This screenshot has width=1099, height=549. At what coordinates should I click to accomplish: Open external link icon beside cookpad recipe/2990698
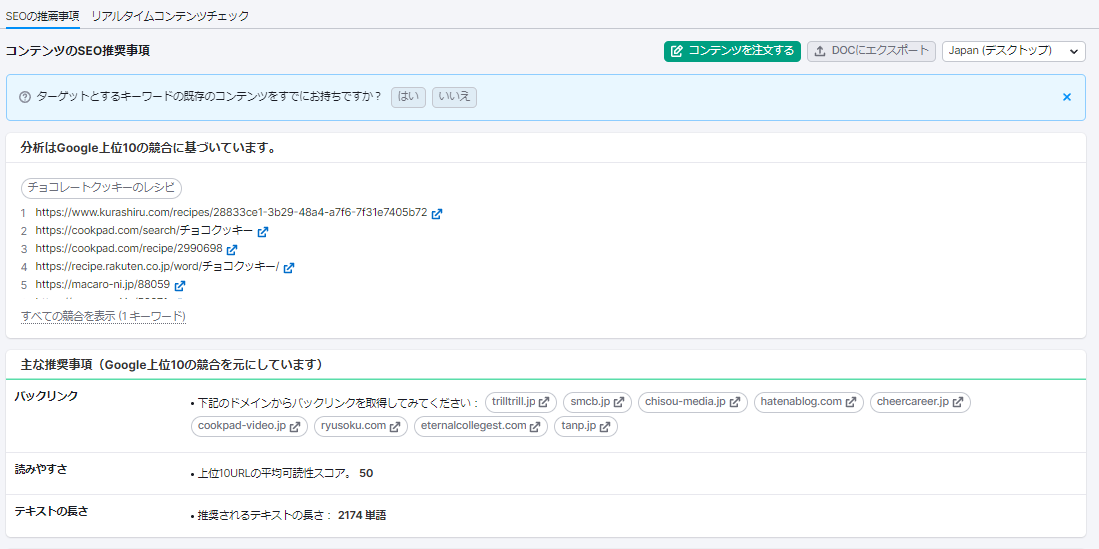(232, 249)
